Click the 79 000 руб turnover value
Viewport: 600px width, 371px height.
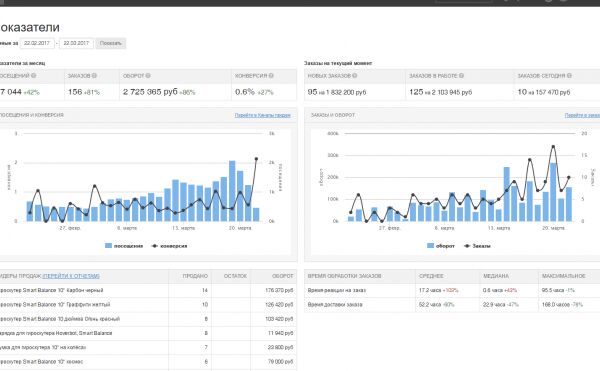pyautogui.click(x=281, y=362)
